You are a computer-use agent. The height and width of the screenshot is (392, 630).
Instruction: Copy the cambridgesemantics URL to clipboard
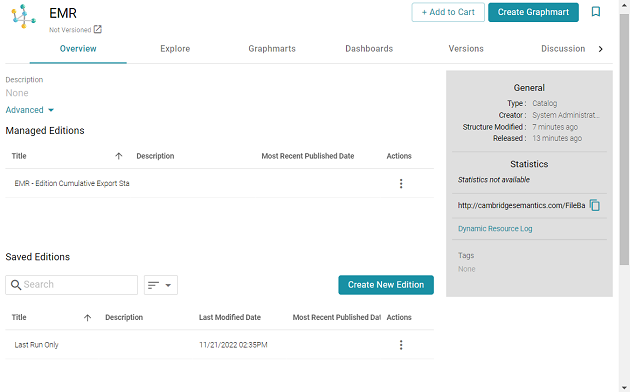tap(595, 205)
